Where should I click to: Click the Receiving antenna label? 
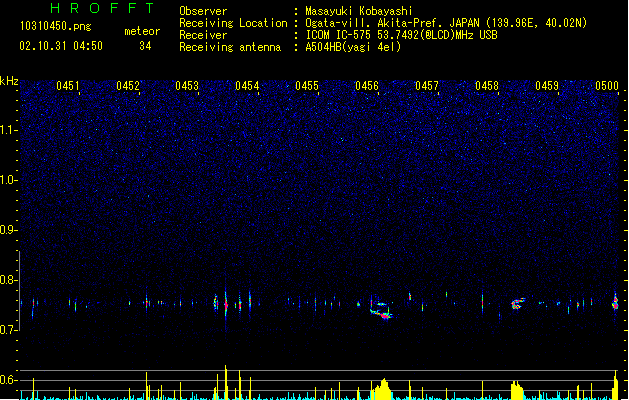[x=230, y=47]
